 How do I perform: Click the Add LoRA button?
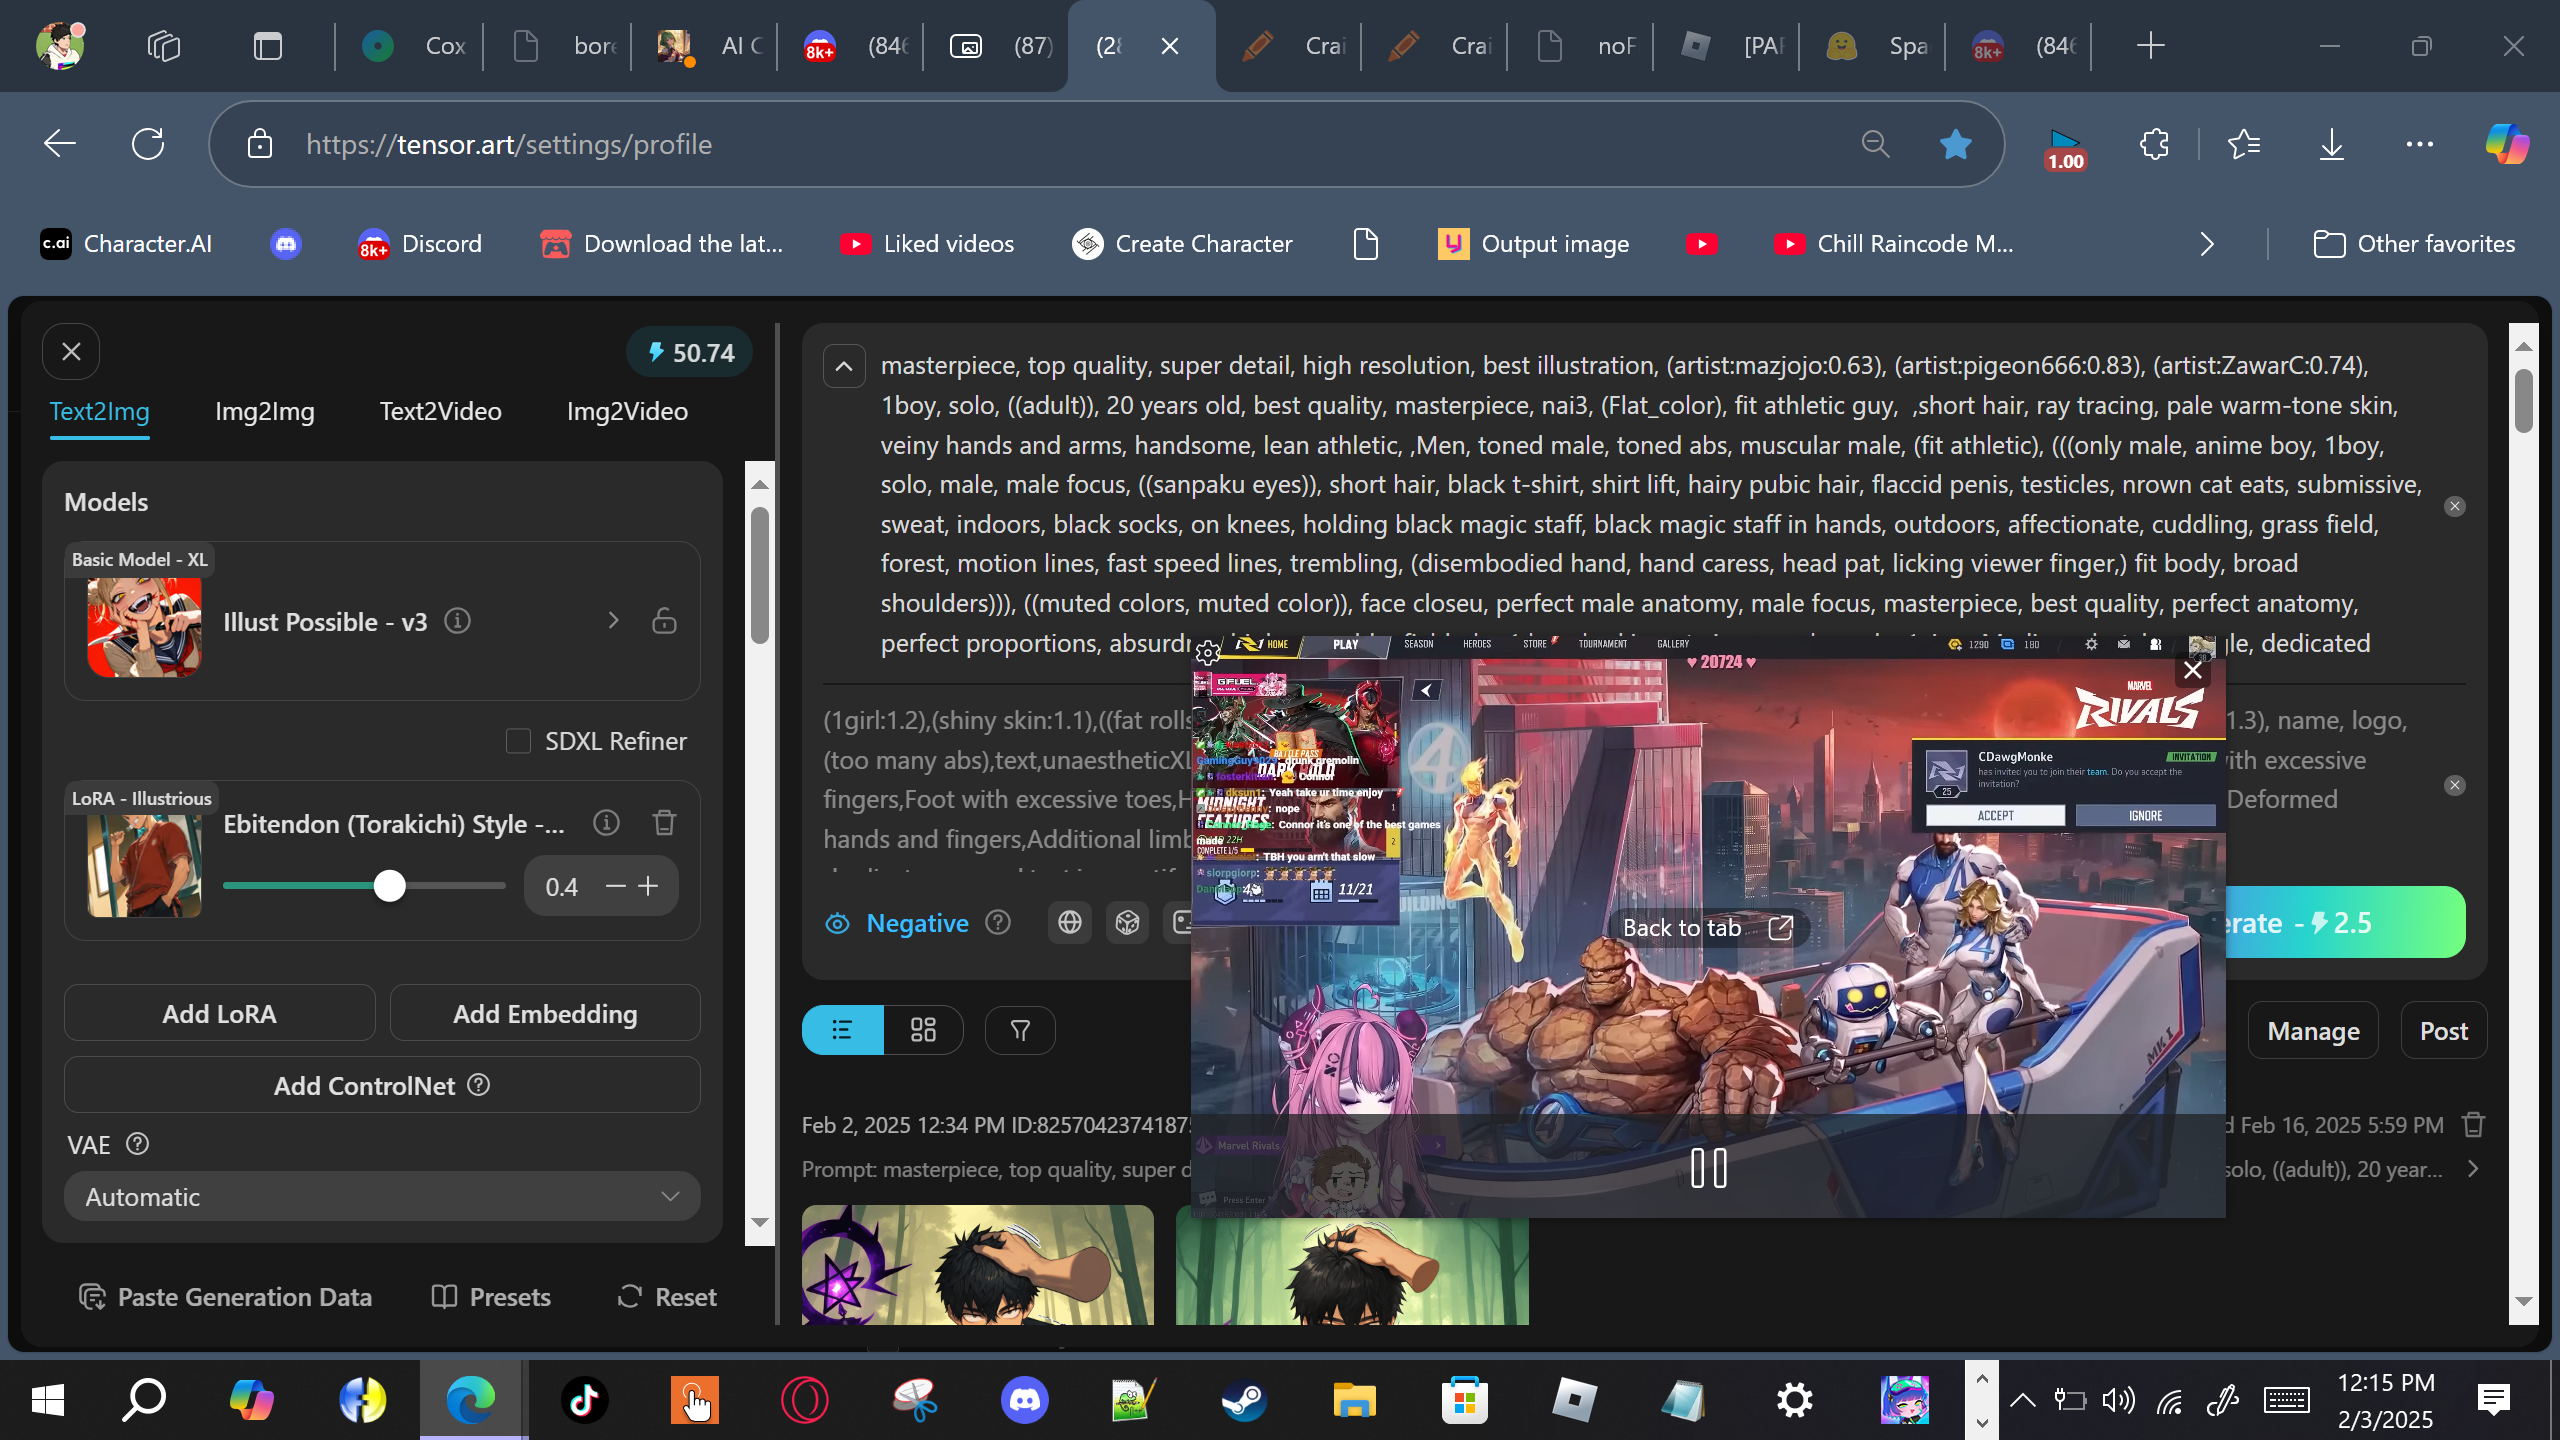click(x=220, y=1013)
